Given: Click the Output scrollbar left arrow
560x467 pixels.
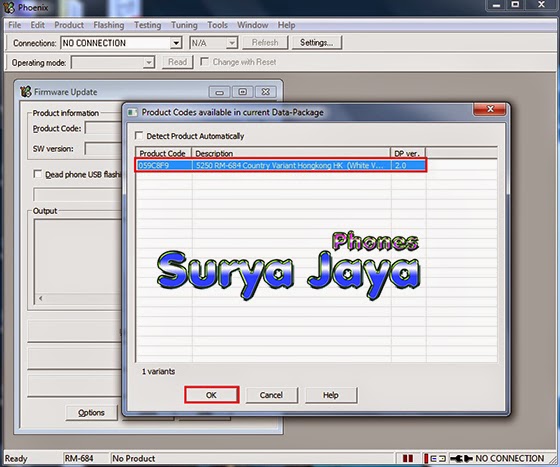Looking at the screenshot, I should click(x=40, y=298).
